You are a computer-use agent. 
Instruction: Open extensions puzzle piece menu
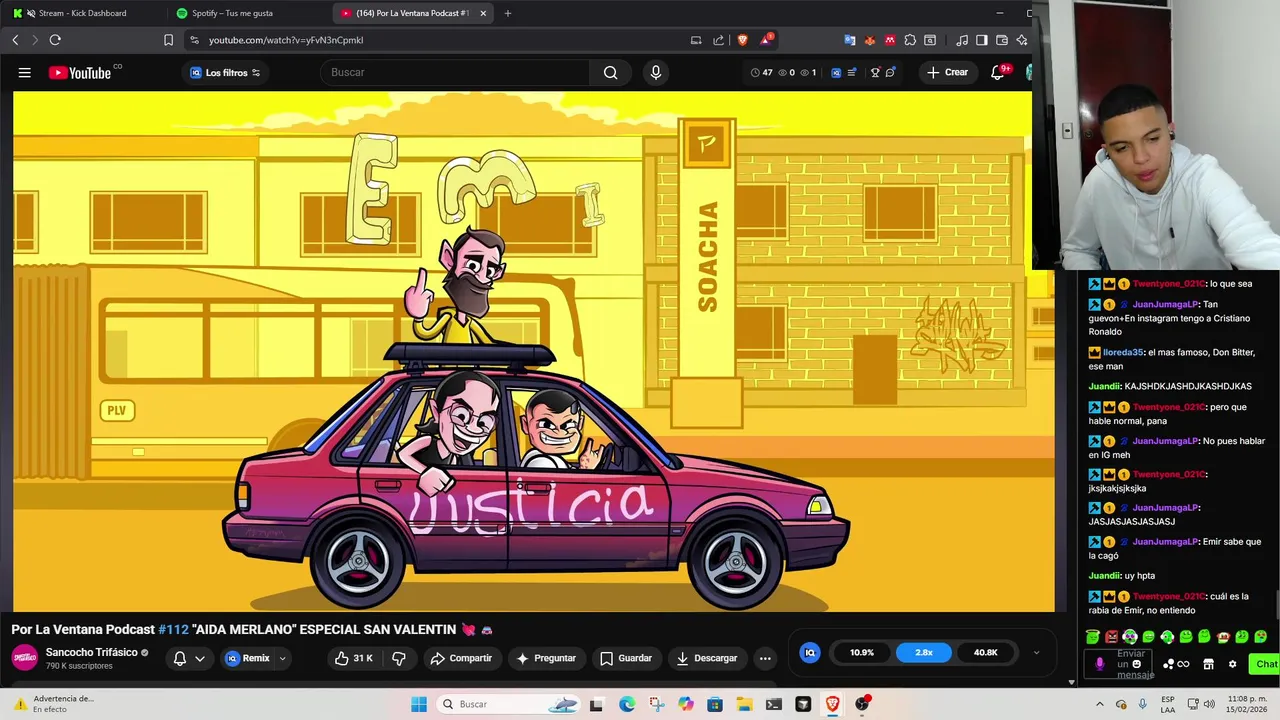910,40
